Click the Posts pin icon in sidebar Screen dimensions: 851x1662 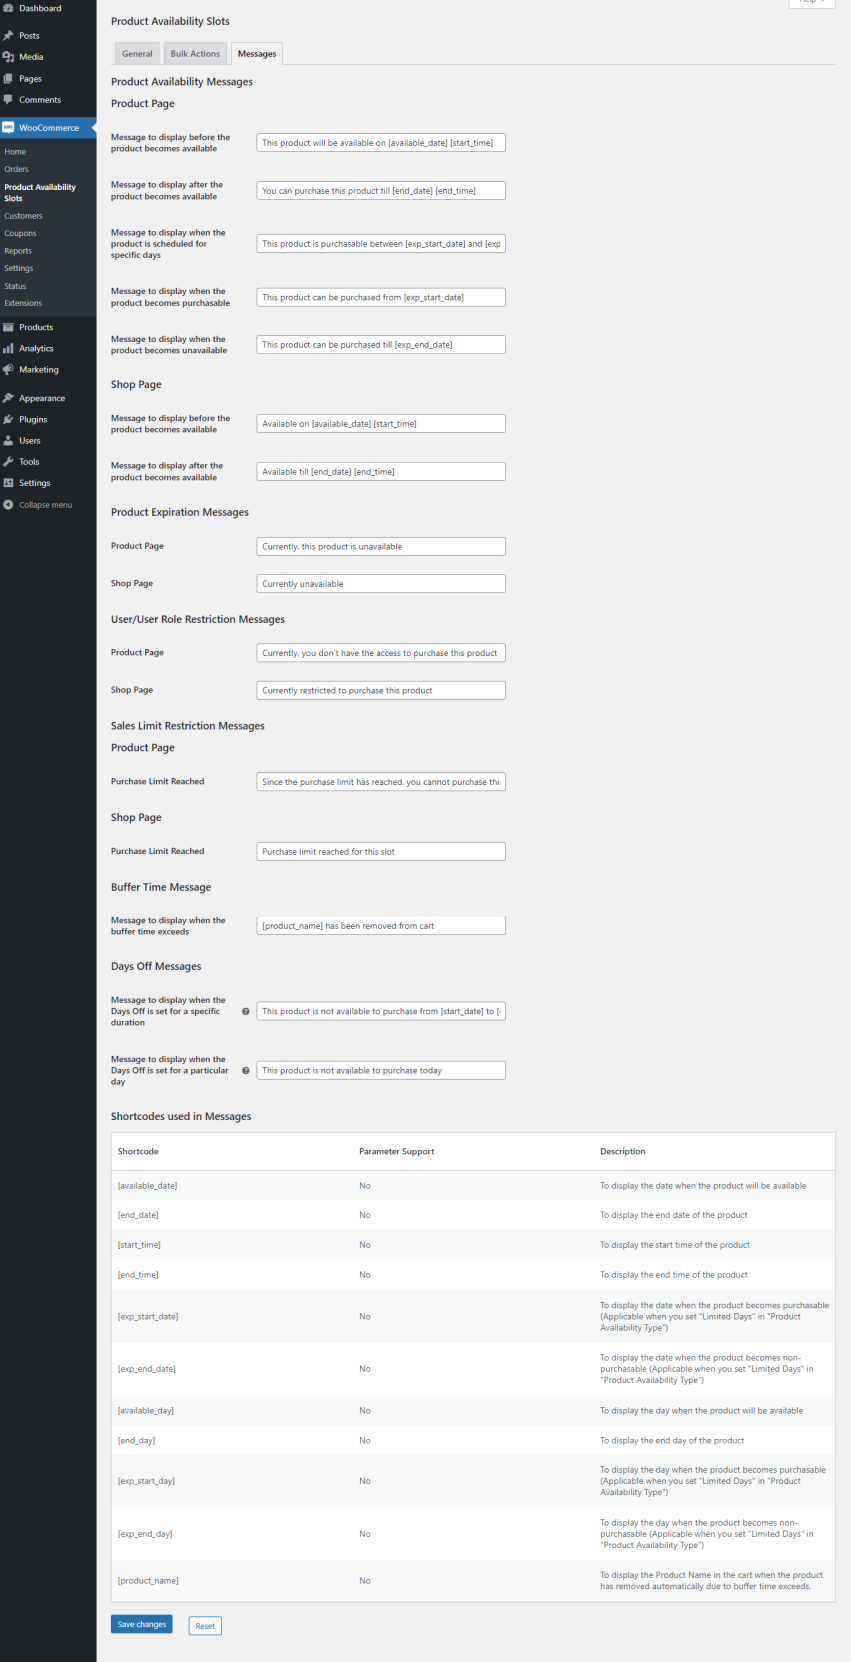tap(9, 35)
